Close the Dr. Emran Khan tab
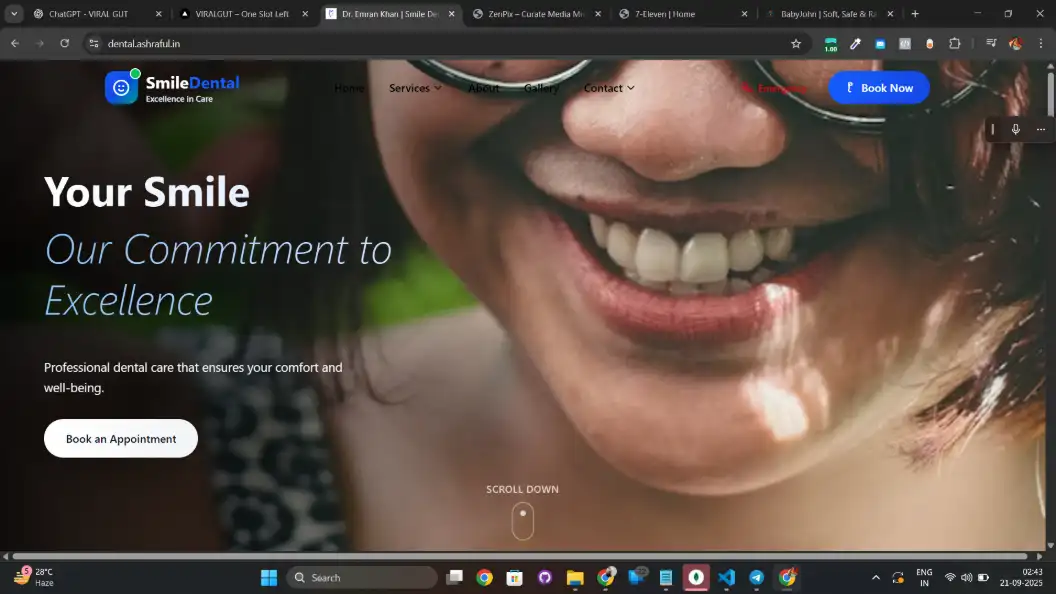The height and width of the screenshot is (594, 1056). [451, 13]
